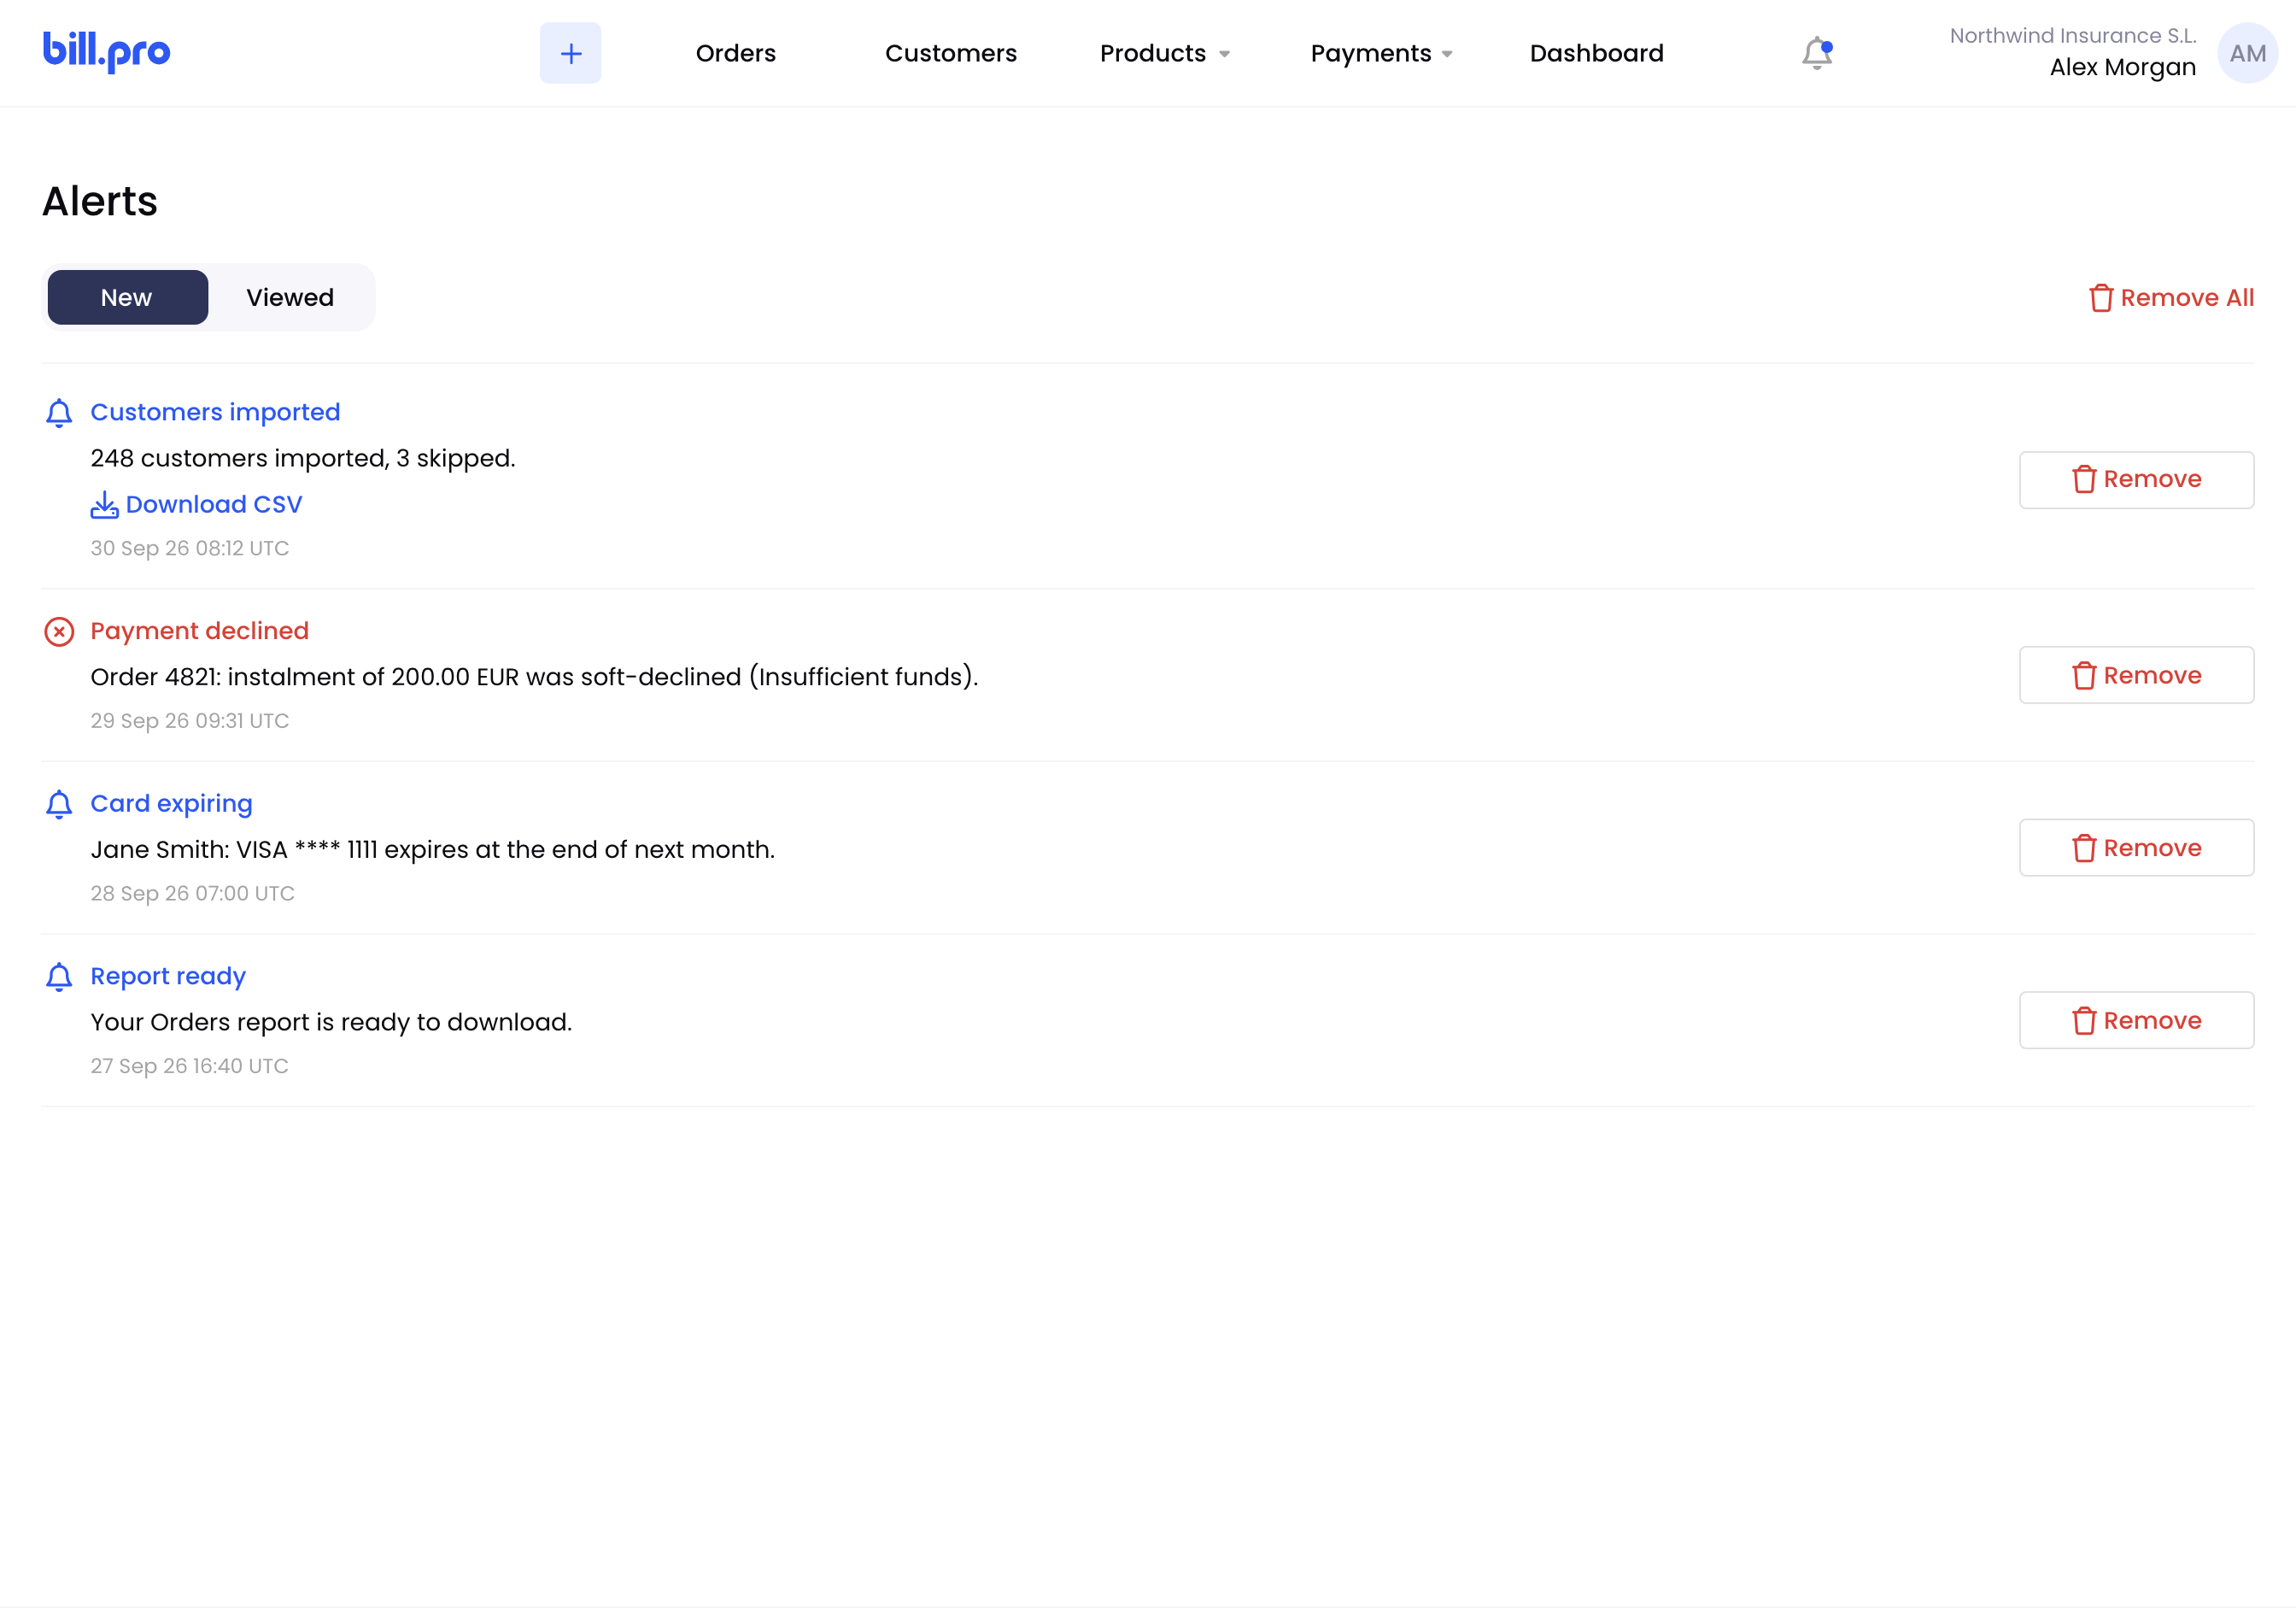Click 'Your Orders report is ready to download.'

331,1022
